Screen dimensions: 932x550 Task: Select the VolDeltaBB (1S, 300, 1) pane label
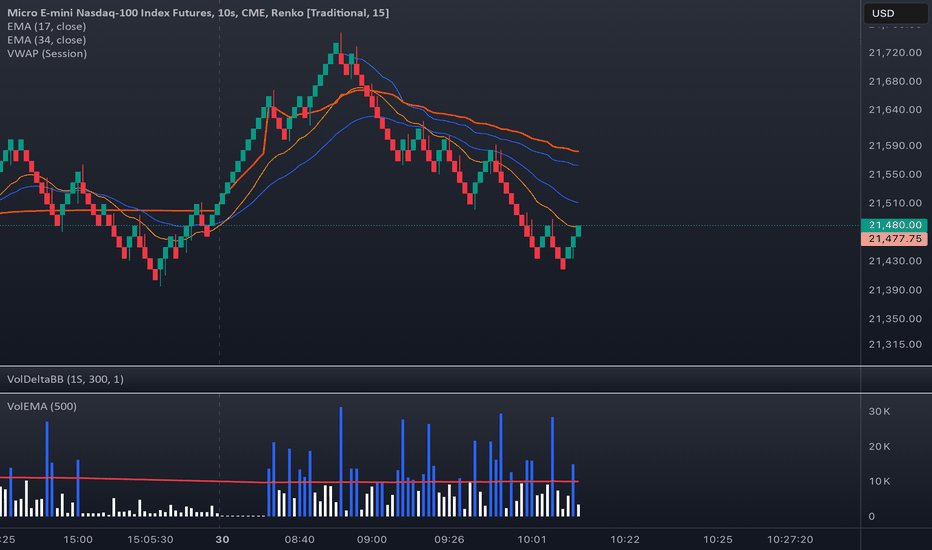pos(65,379)
